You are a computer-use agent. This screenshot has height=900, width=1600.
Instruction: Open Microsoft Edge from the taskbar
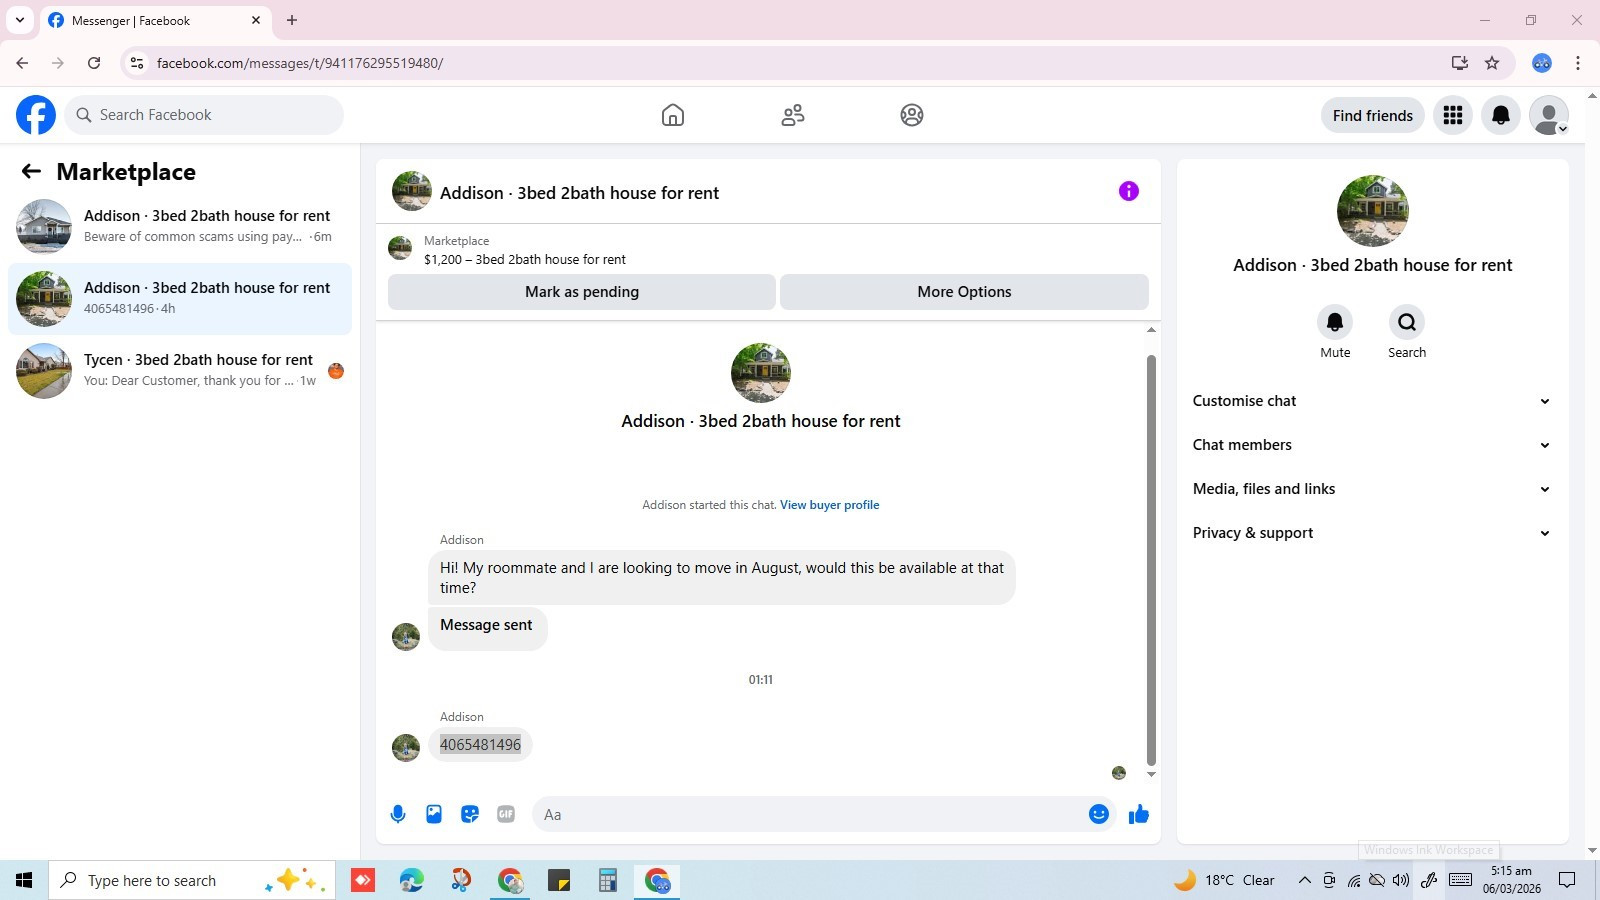tap(411, 880)
